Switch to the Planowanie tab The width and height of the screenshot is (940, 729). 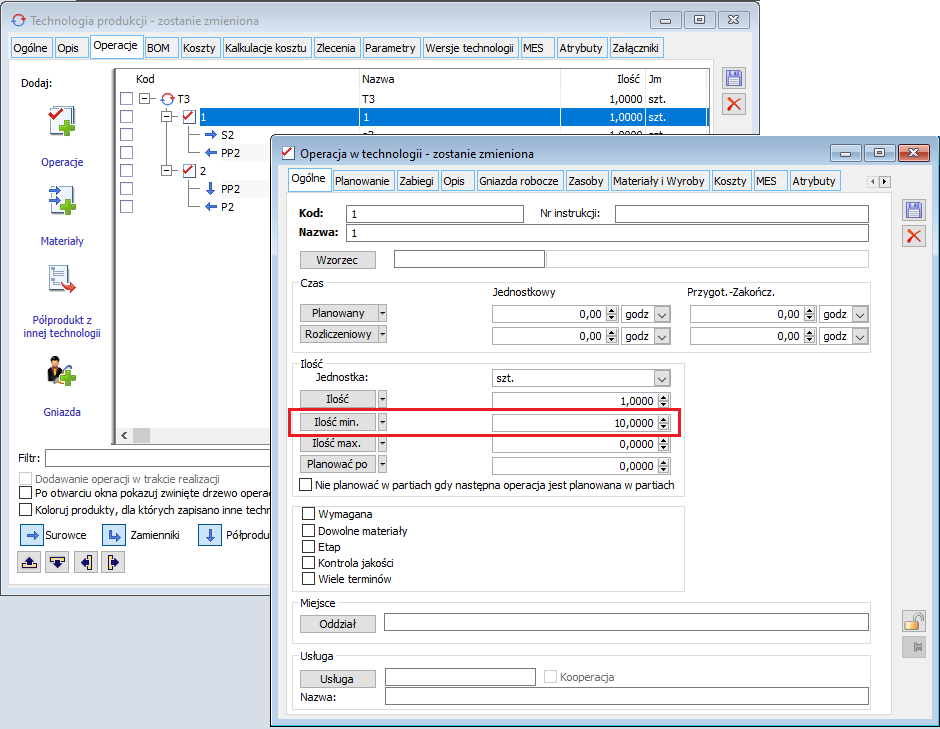[x=362, y=181]
